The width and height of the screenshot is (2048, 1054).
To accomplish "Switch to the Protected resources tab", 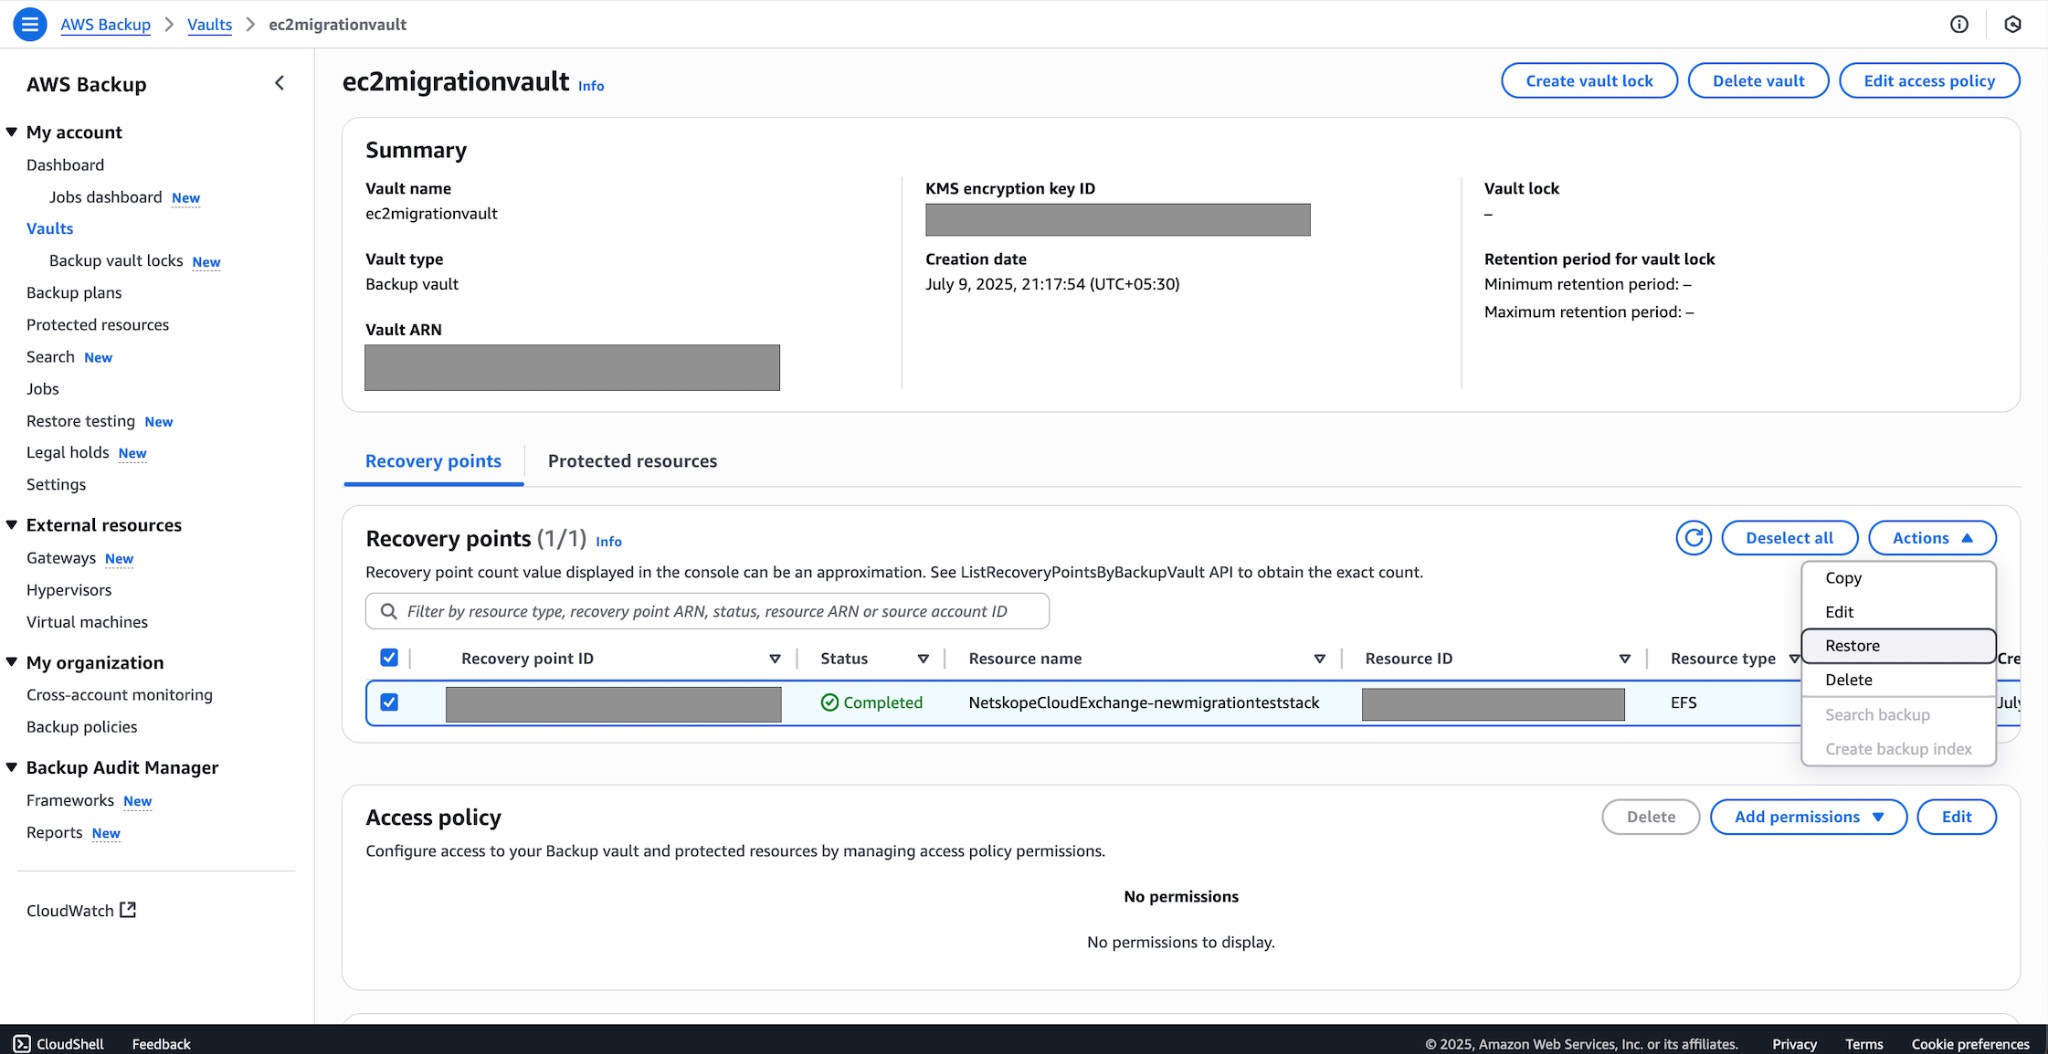I will [632, 461].
